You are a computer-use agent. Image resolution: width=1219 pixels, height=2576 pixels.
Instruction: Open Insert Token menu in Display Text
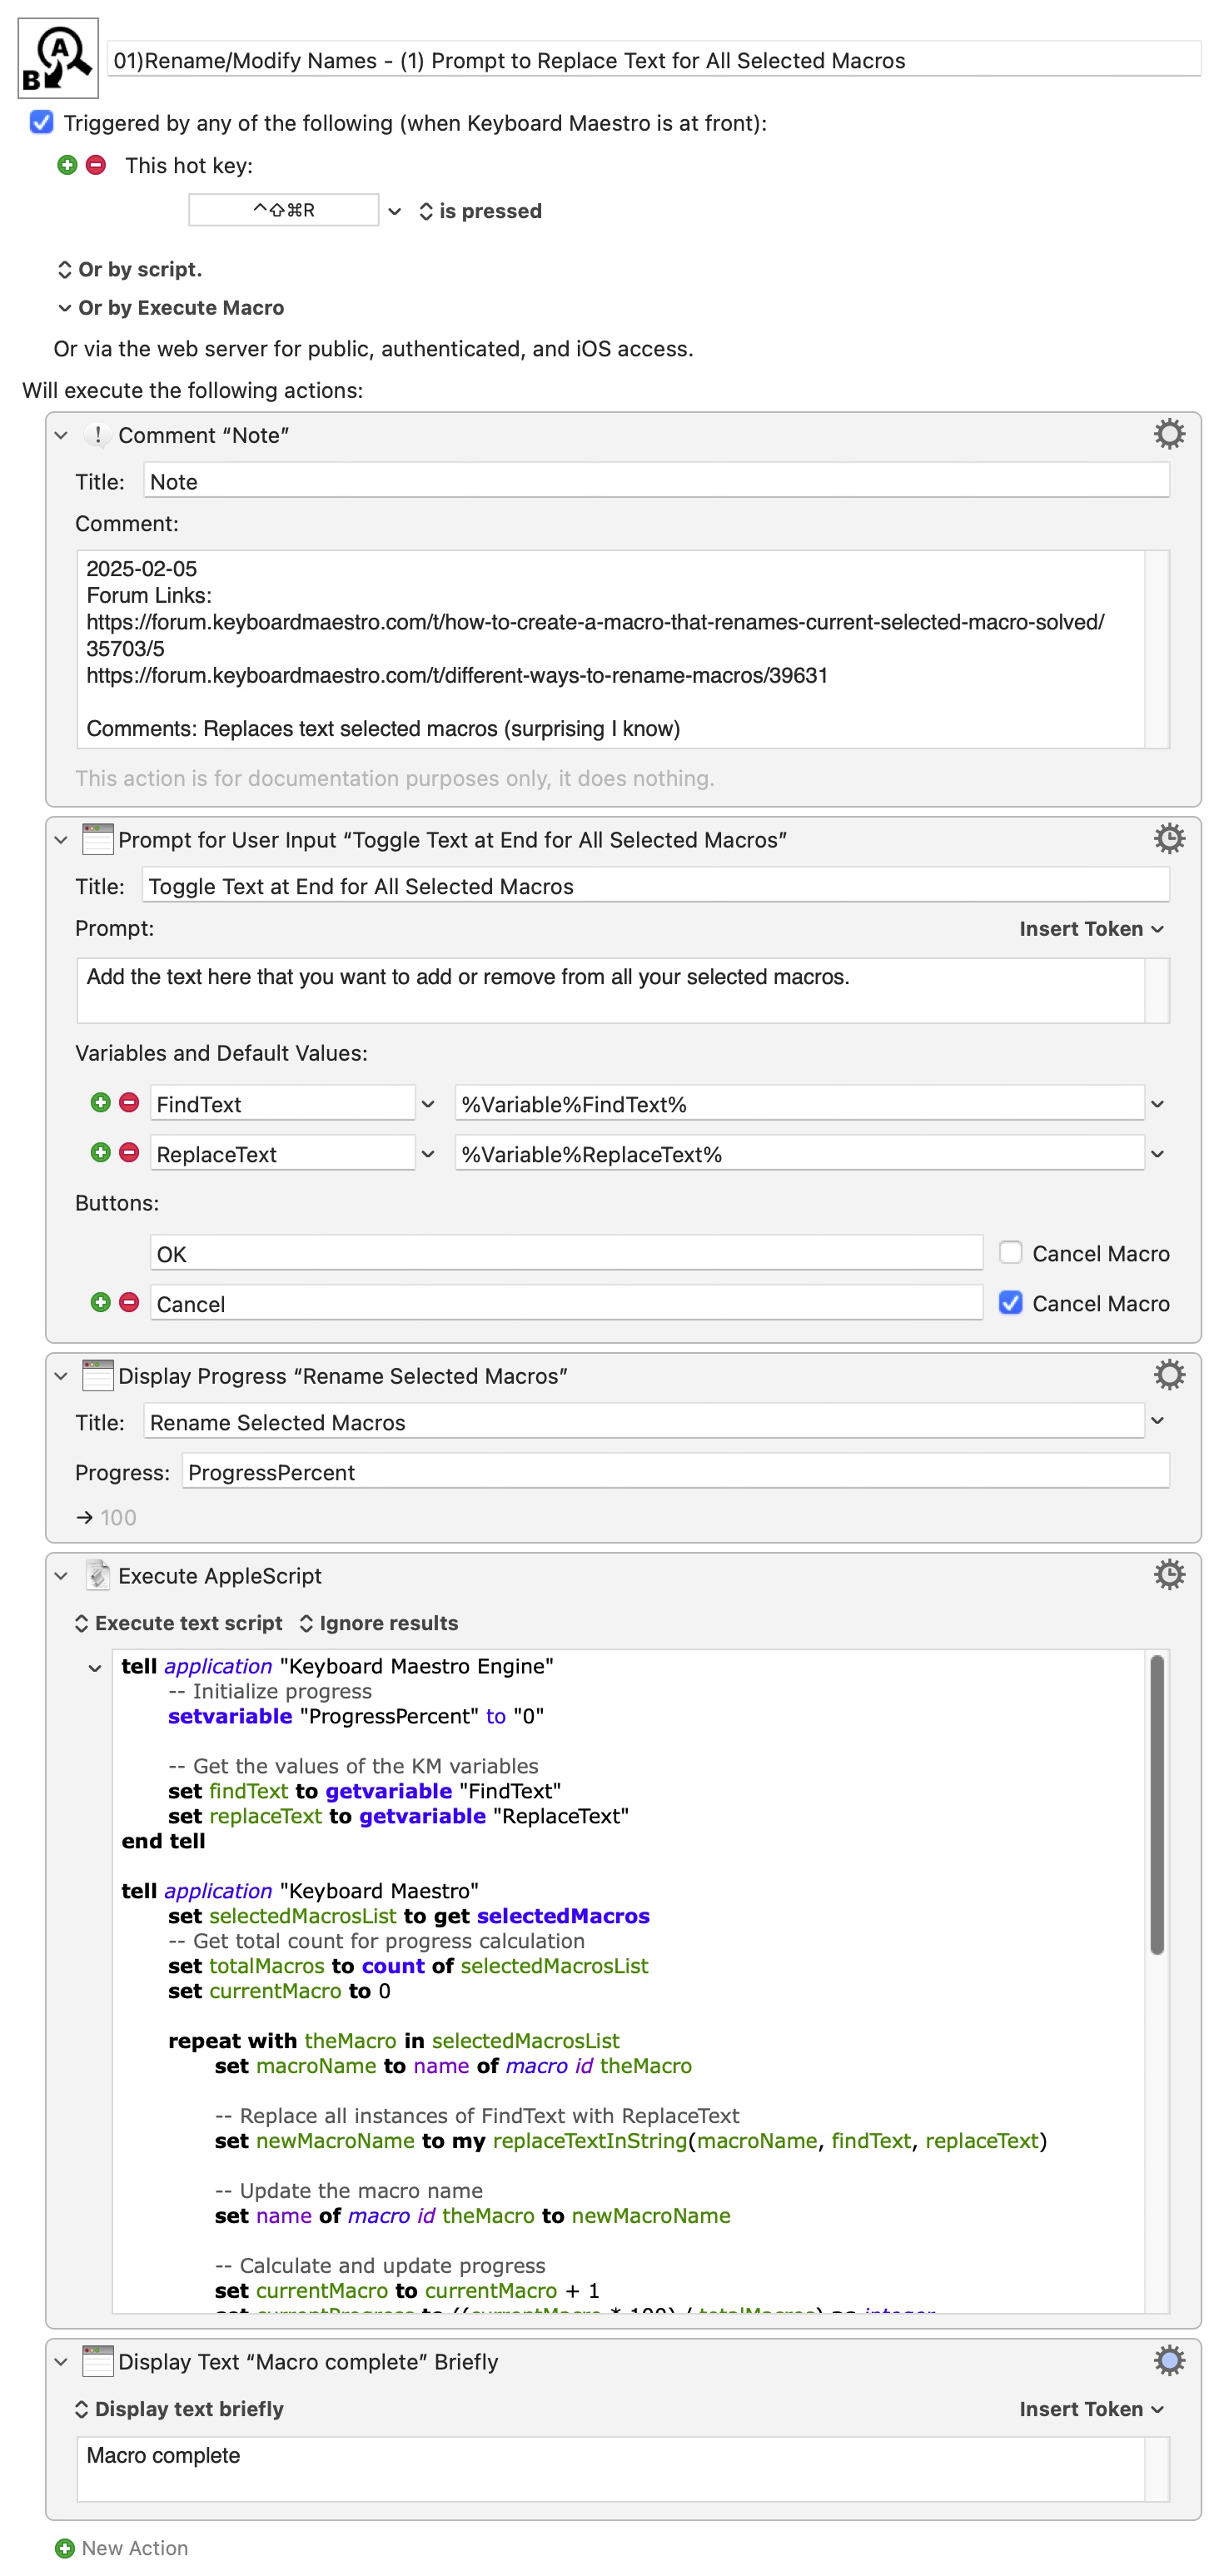1092,2409
